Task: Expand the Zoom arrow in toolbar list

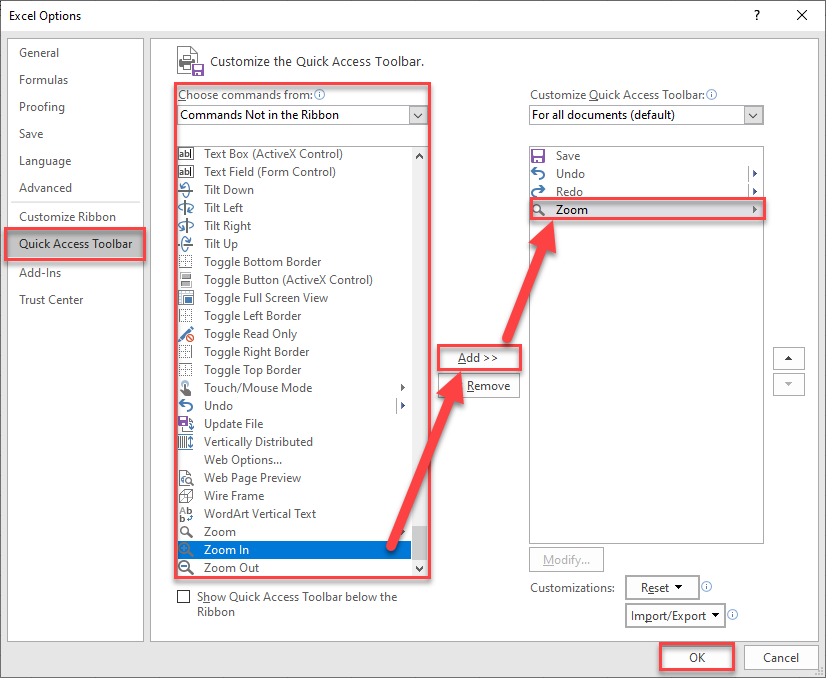Action: point(755,210)
